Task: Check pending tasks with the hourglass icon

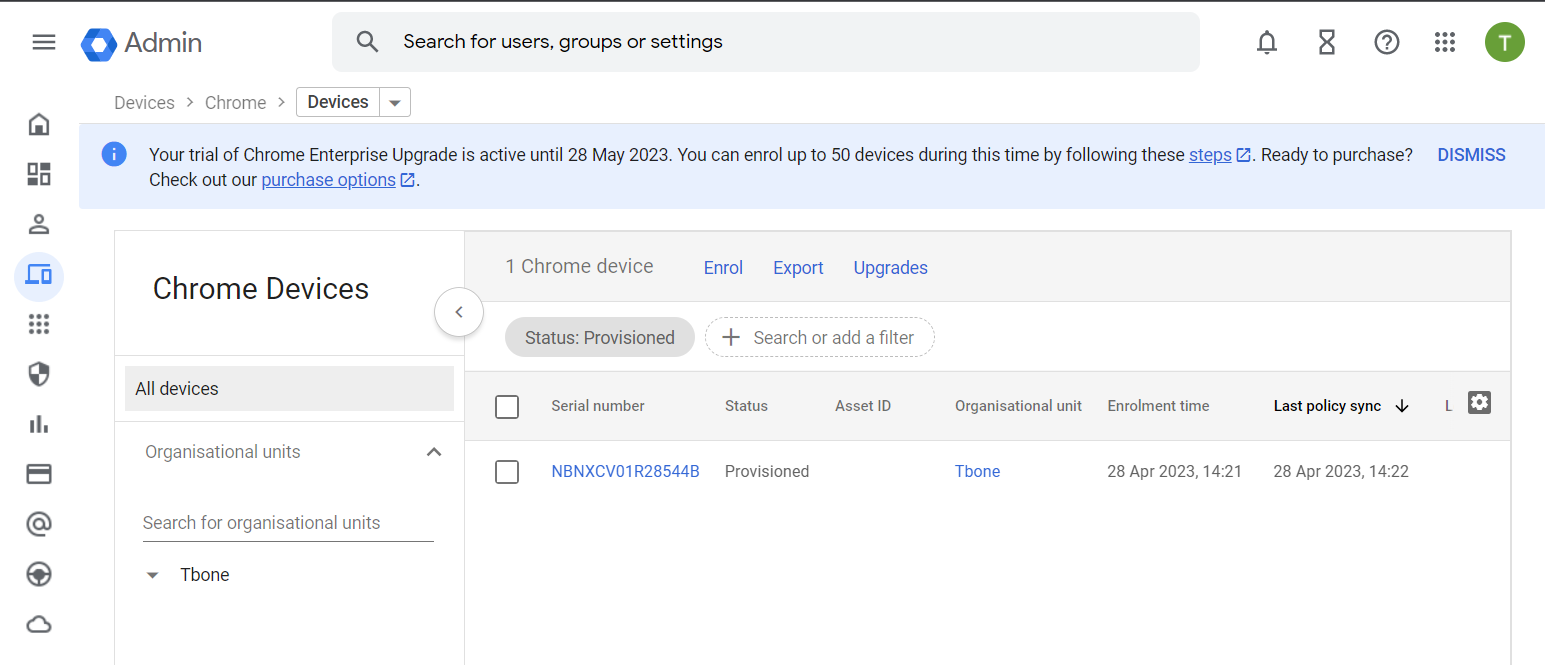Action: (1326, 42)
